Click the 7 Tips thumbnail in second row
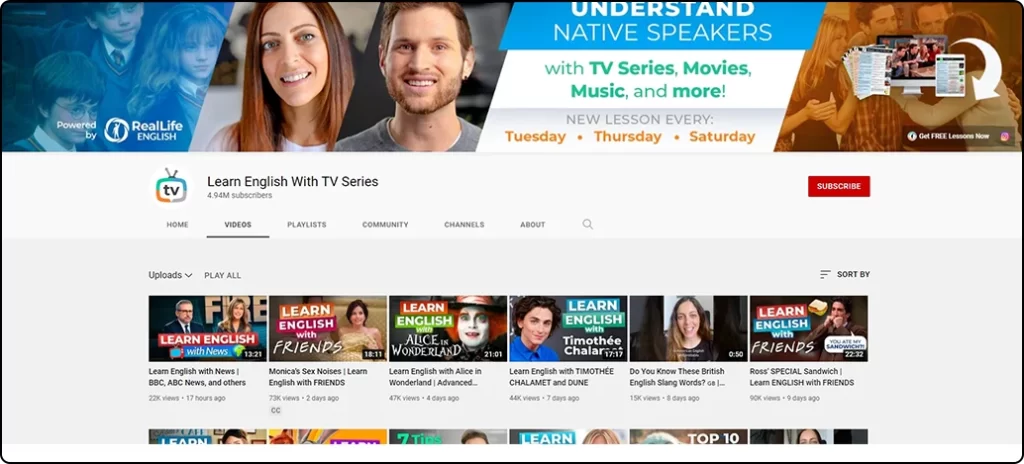Screen dimensions: 1024x464 coord(448,437)
